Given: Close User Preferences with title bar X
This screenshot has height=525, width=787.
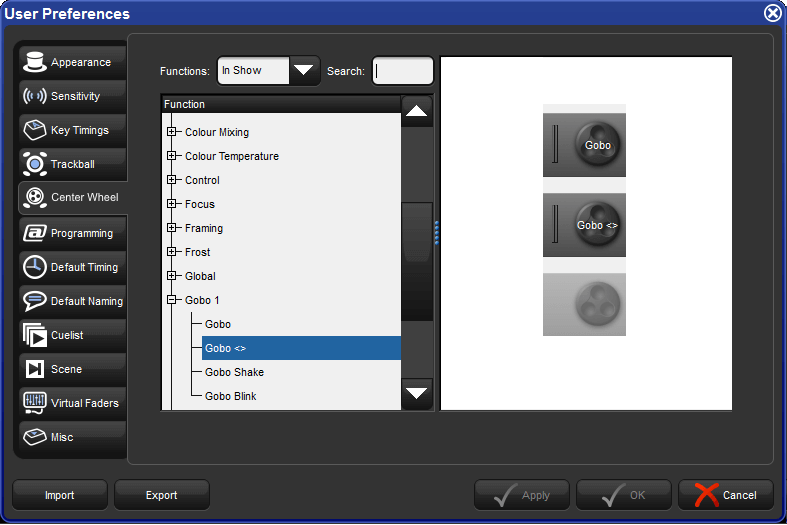Looking at the screenshot, I should [773, 13].
